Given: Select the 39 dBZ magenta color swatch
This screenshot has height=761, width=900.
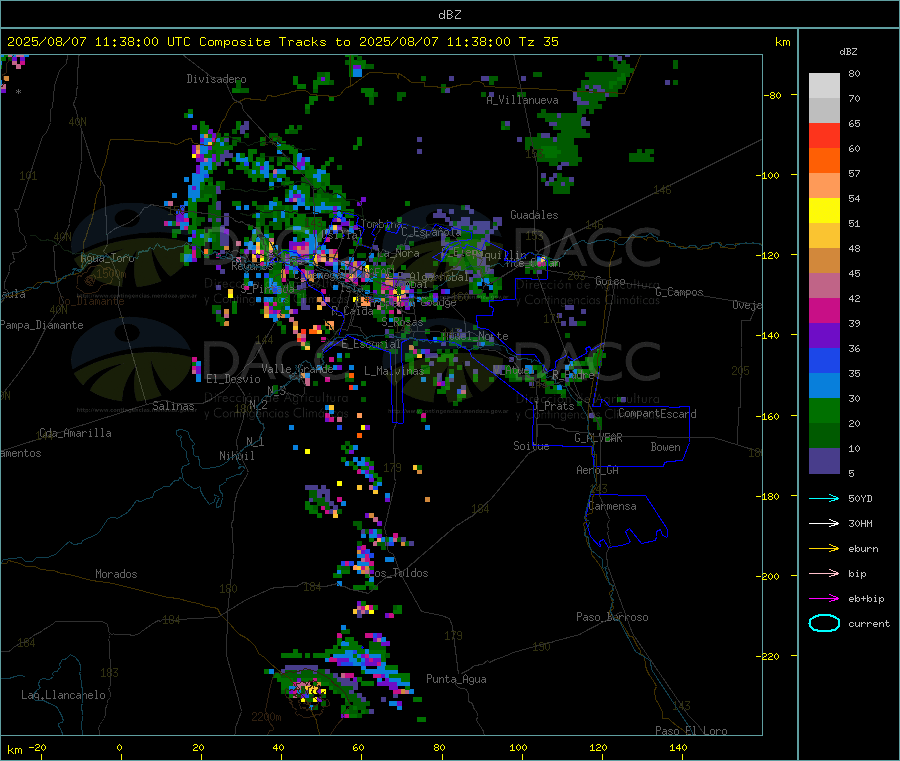Looking at the screenshot, I should tap(824, 310).
